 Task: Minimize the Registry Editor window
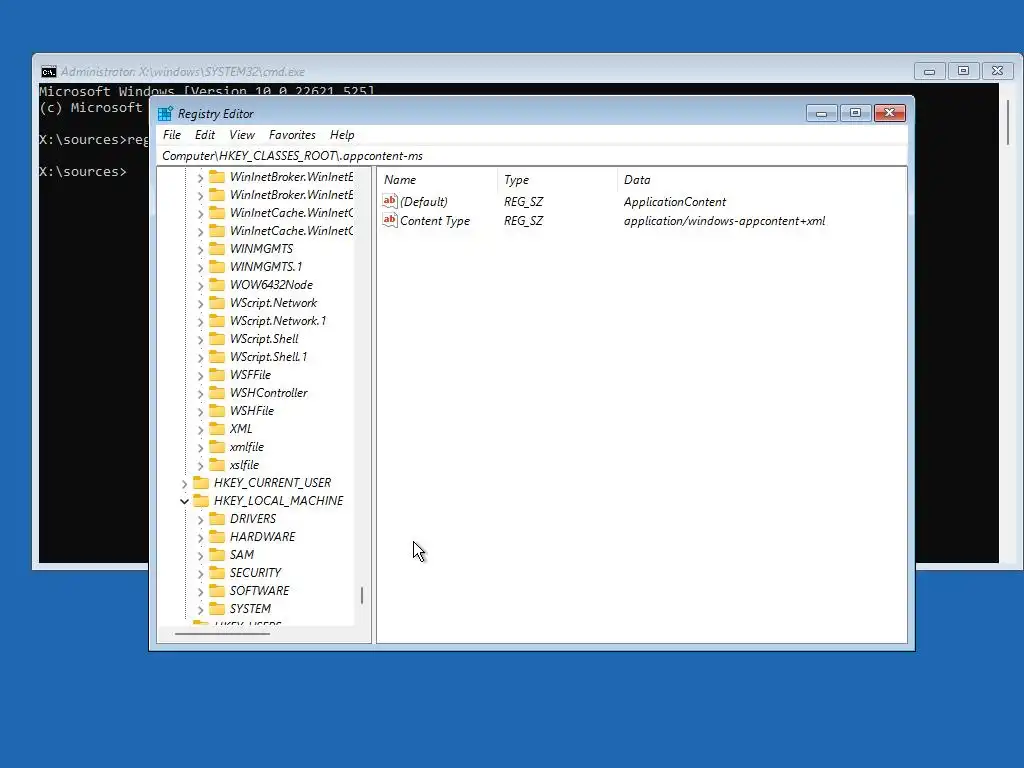822,114
